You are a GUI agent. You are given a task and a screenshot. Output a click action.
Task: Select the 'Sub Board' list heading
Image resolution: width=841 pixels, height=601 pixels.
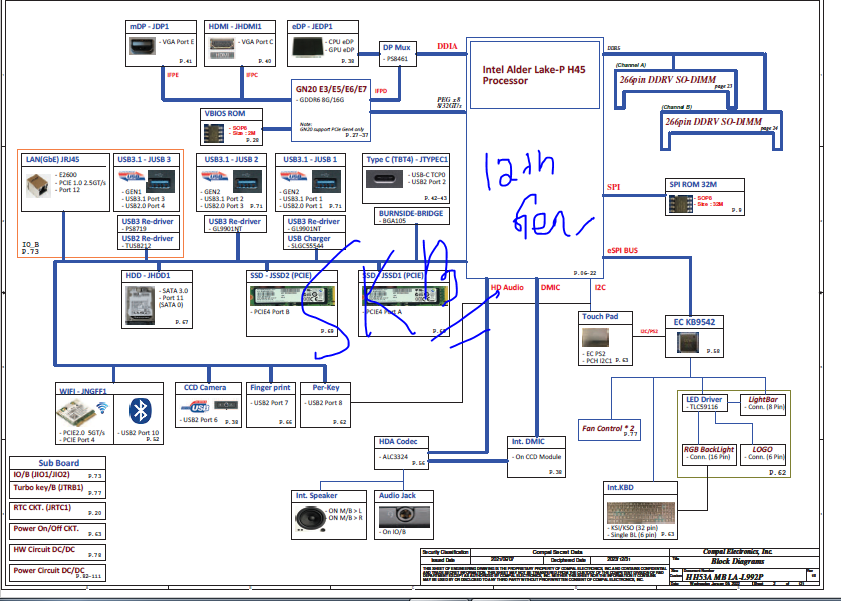tap(58, 463)
